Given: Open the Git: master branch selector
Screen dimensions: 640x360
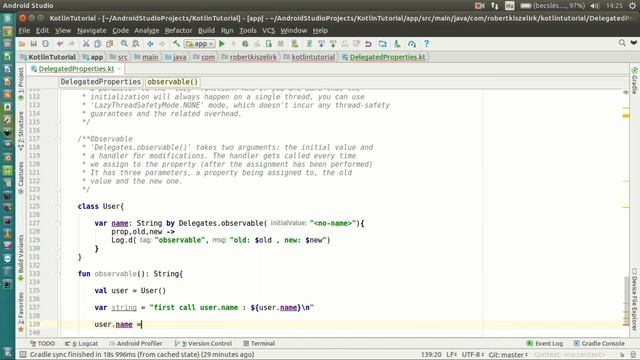Looking at the screenshot, I should pyautogui.click(x=509, y=355).
